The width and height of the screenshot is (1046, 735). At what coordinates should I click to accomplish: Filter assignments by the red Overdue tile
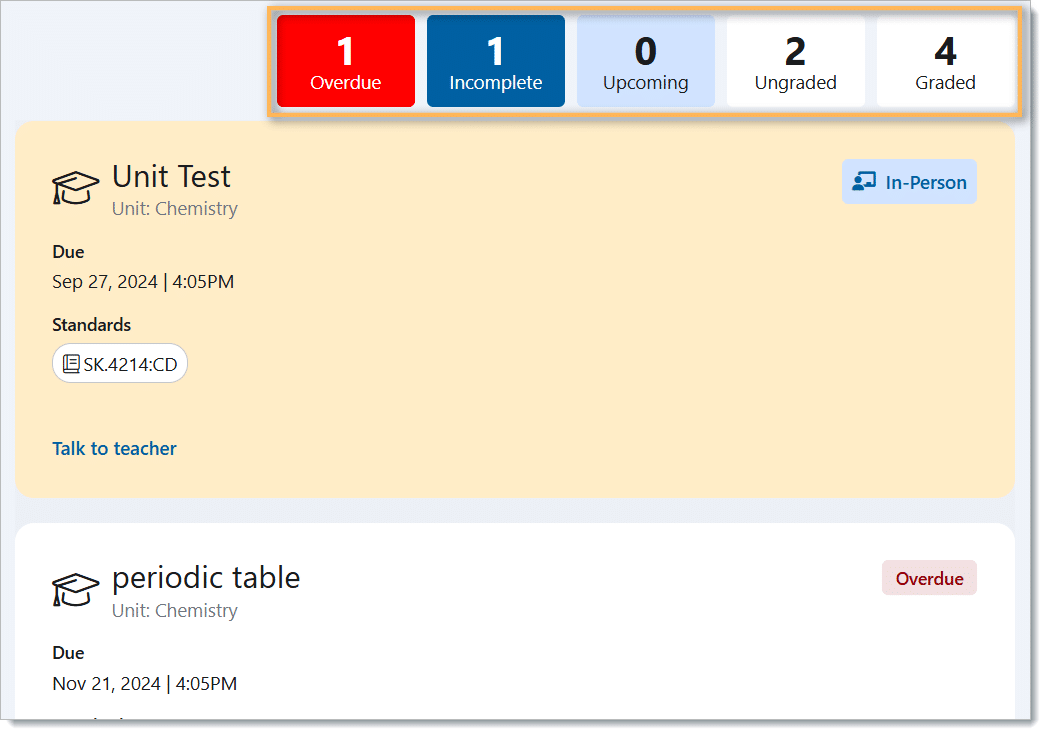point(346,61)
